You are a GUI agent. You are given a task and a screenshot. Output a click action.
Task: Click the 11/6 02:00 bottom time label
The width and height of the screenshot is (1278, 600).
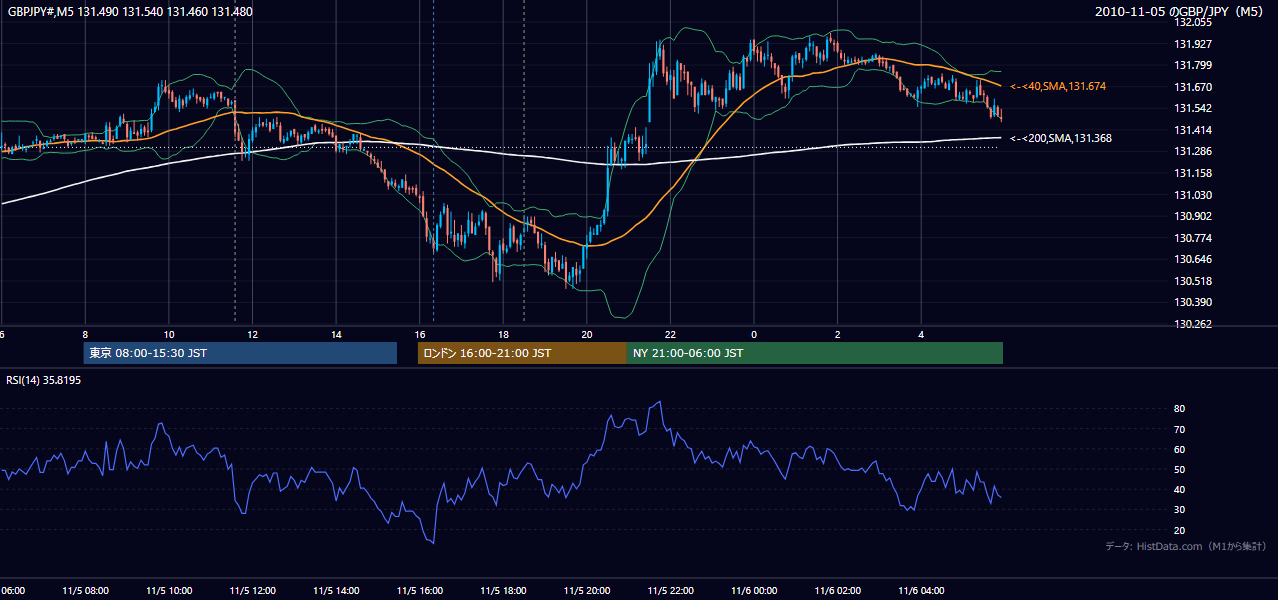tap(838, 591)
